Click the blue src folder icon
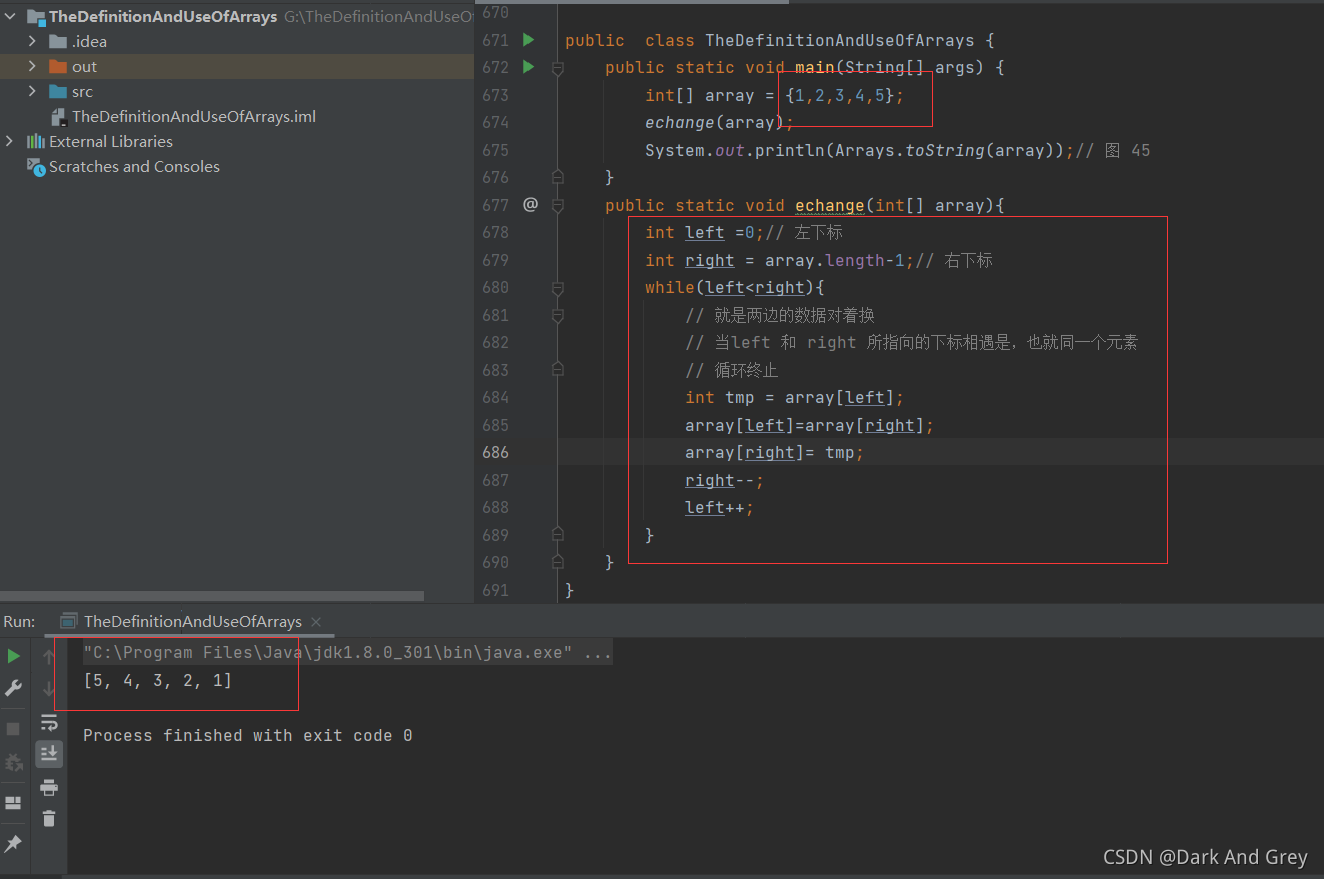The image size is (1324, 879). (x=58, y=92)
